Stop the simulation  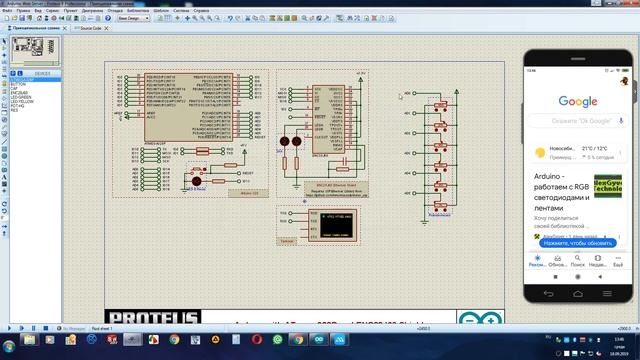click(x=46, y=328)
